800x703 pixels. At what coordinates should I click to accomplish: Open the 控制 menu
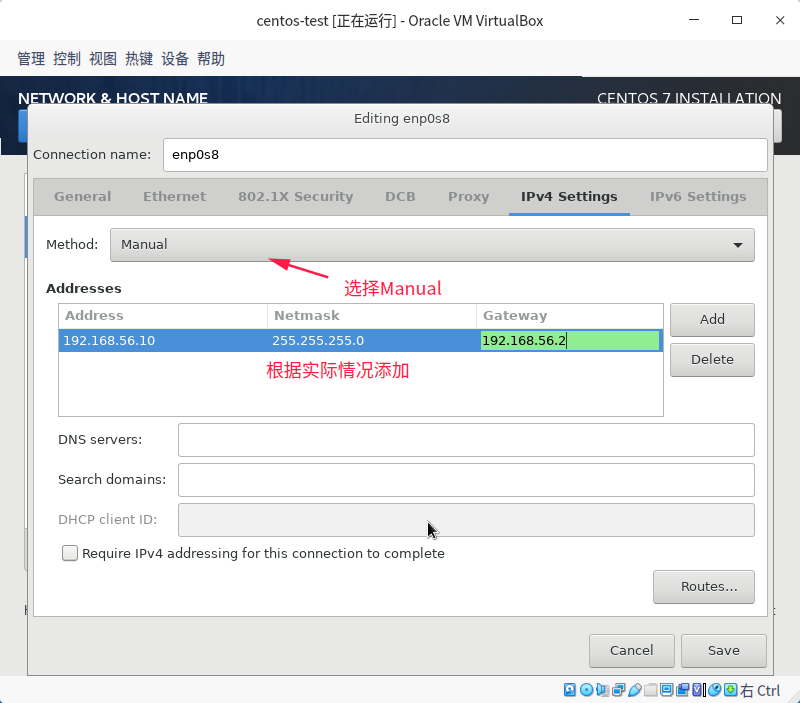tap(67, 59)
